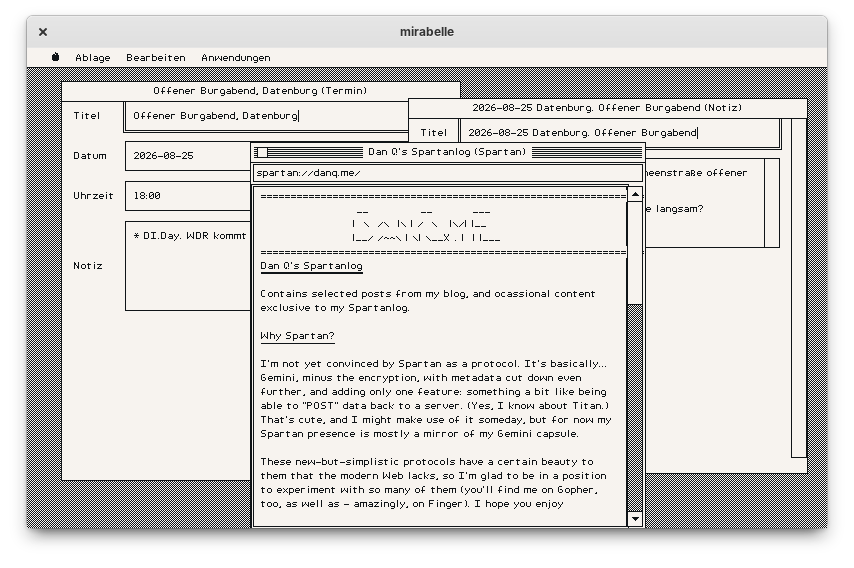Click the text 'langsam?' in Notiz window
854x568 pixels.
(679, 209)
